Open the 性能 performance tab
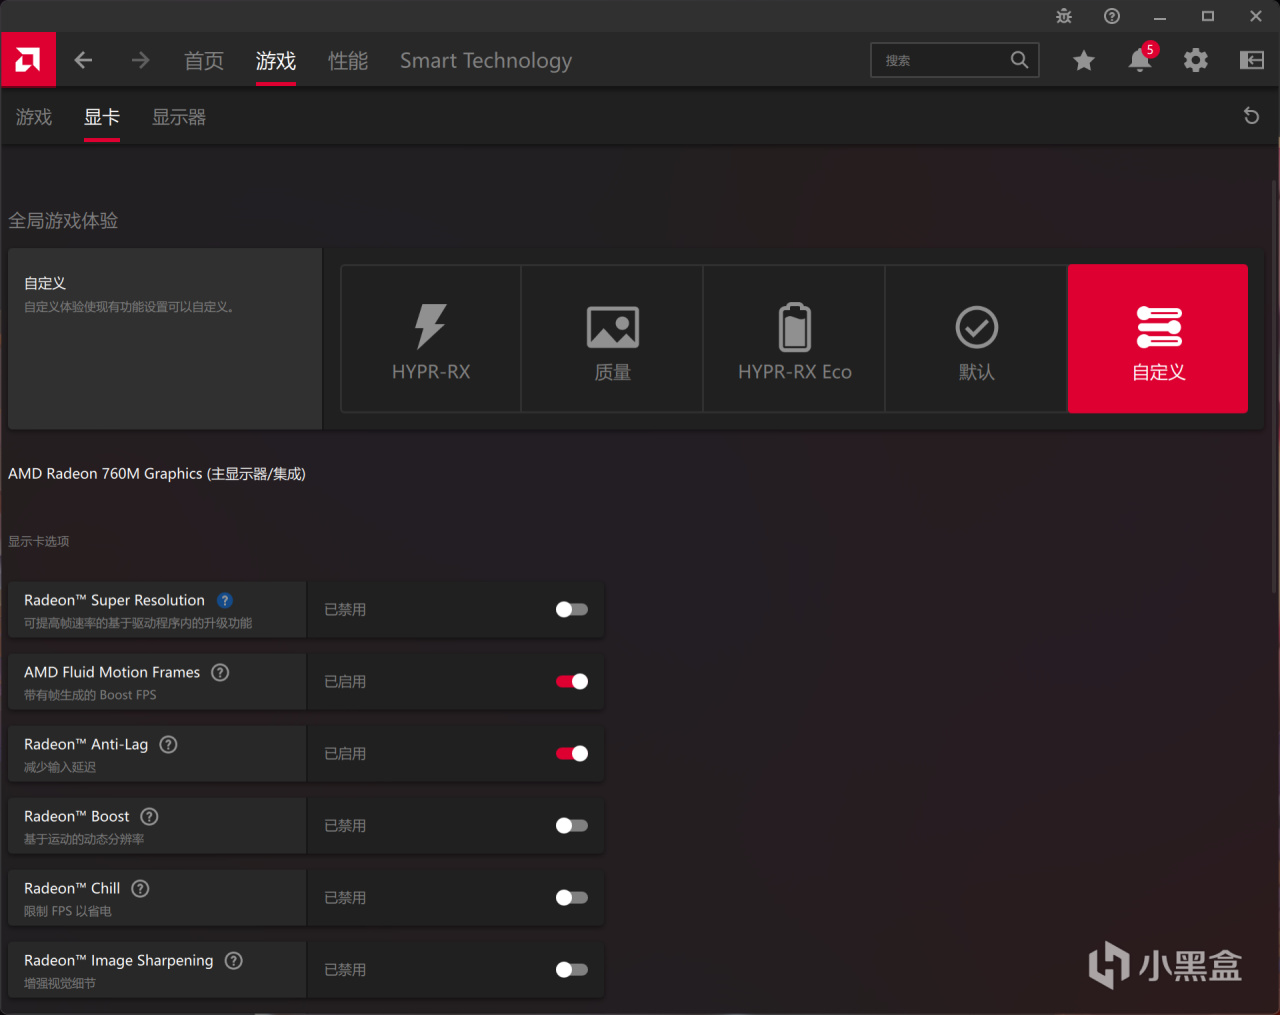 pyautogui.click(x=348, y=61)
